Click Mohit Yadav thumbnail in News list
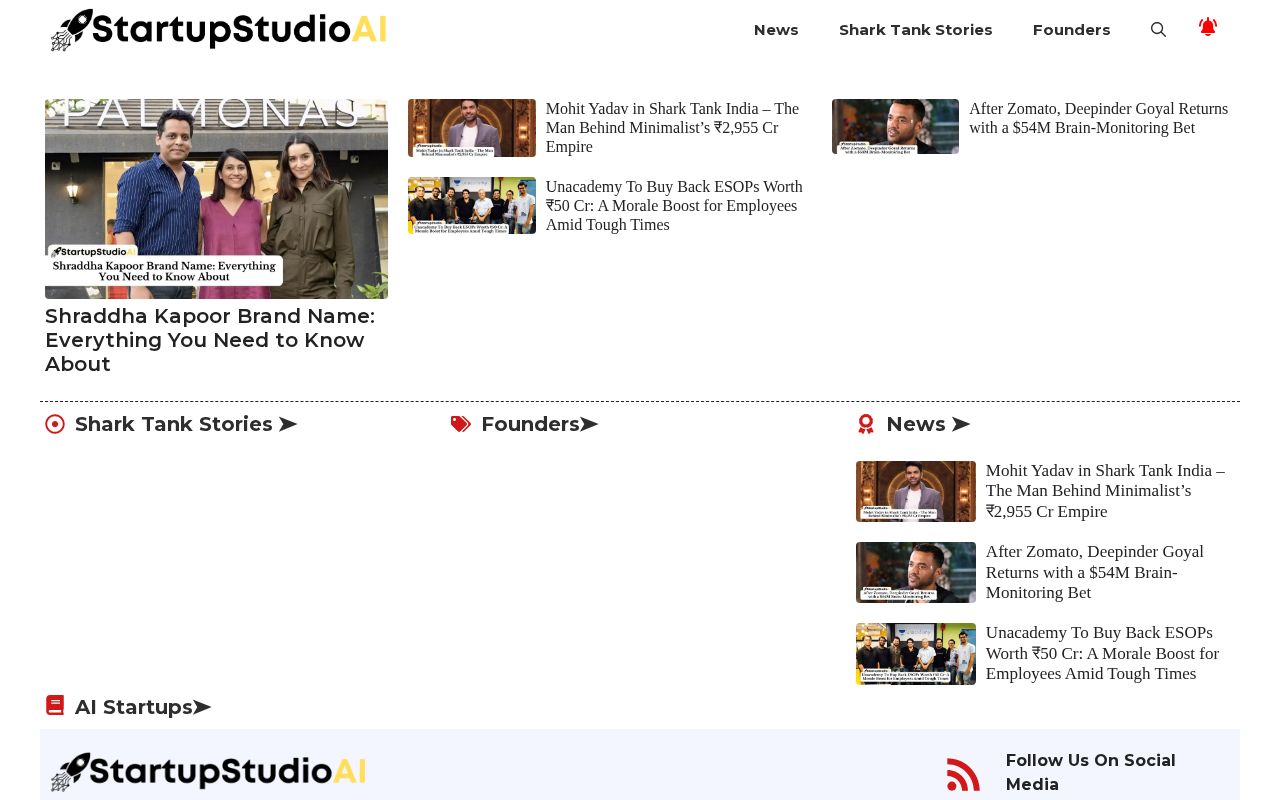 click(x=916, y=491)
